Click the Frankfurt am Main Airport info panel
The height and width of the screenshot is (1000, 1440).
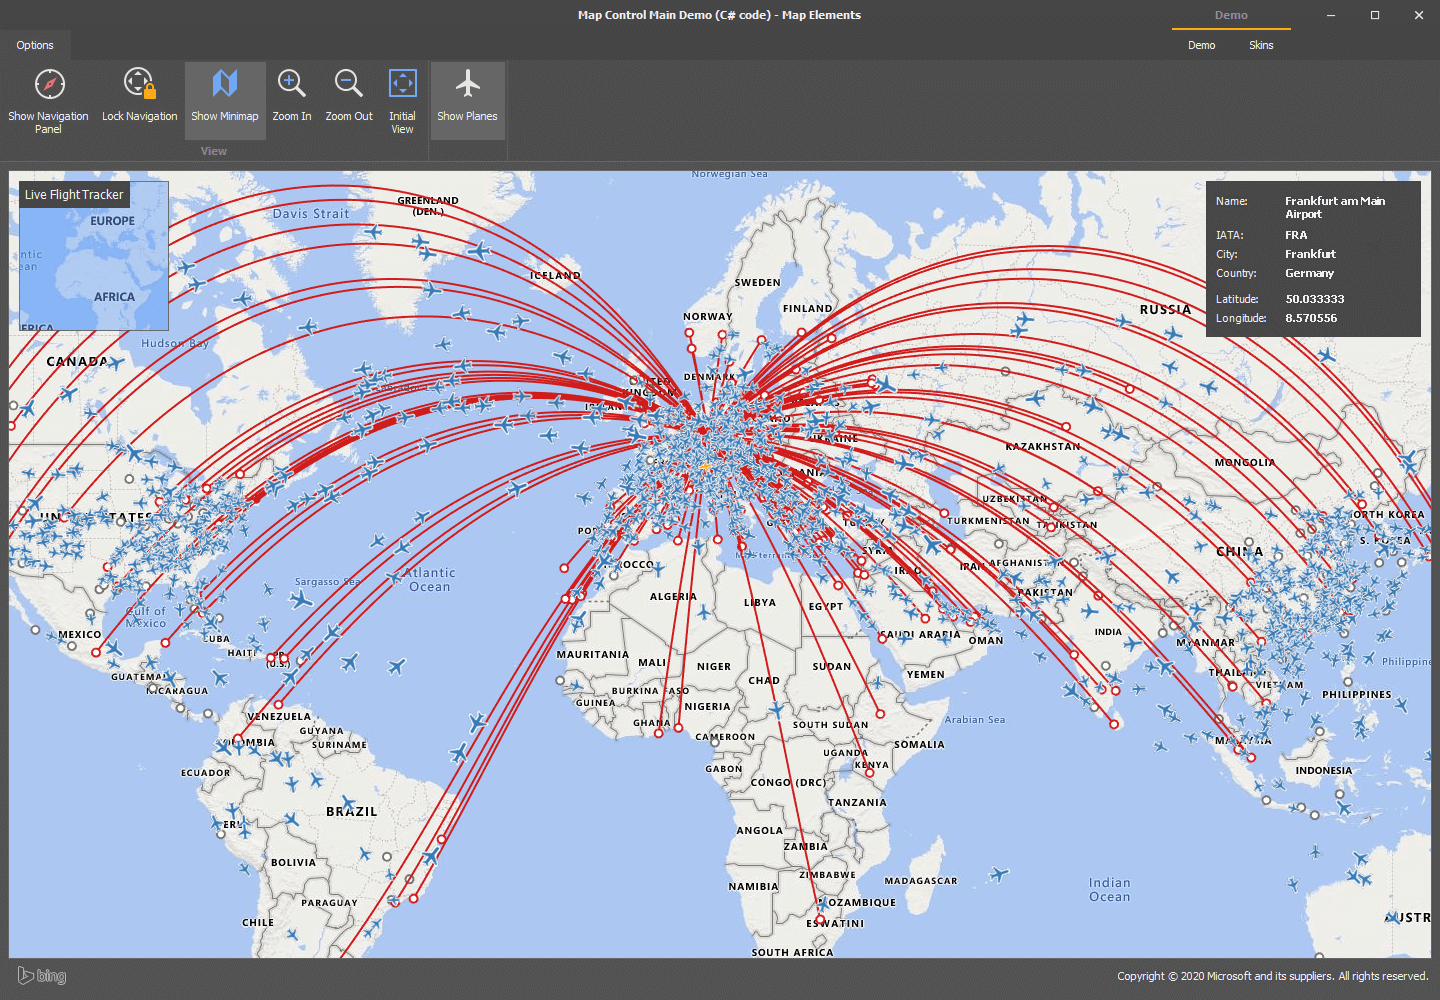[x=1313, y=258]
